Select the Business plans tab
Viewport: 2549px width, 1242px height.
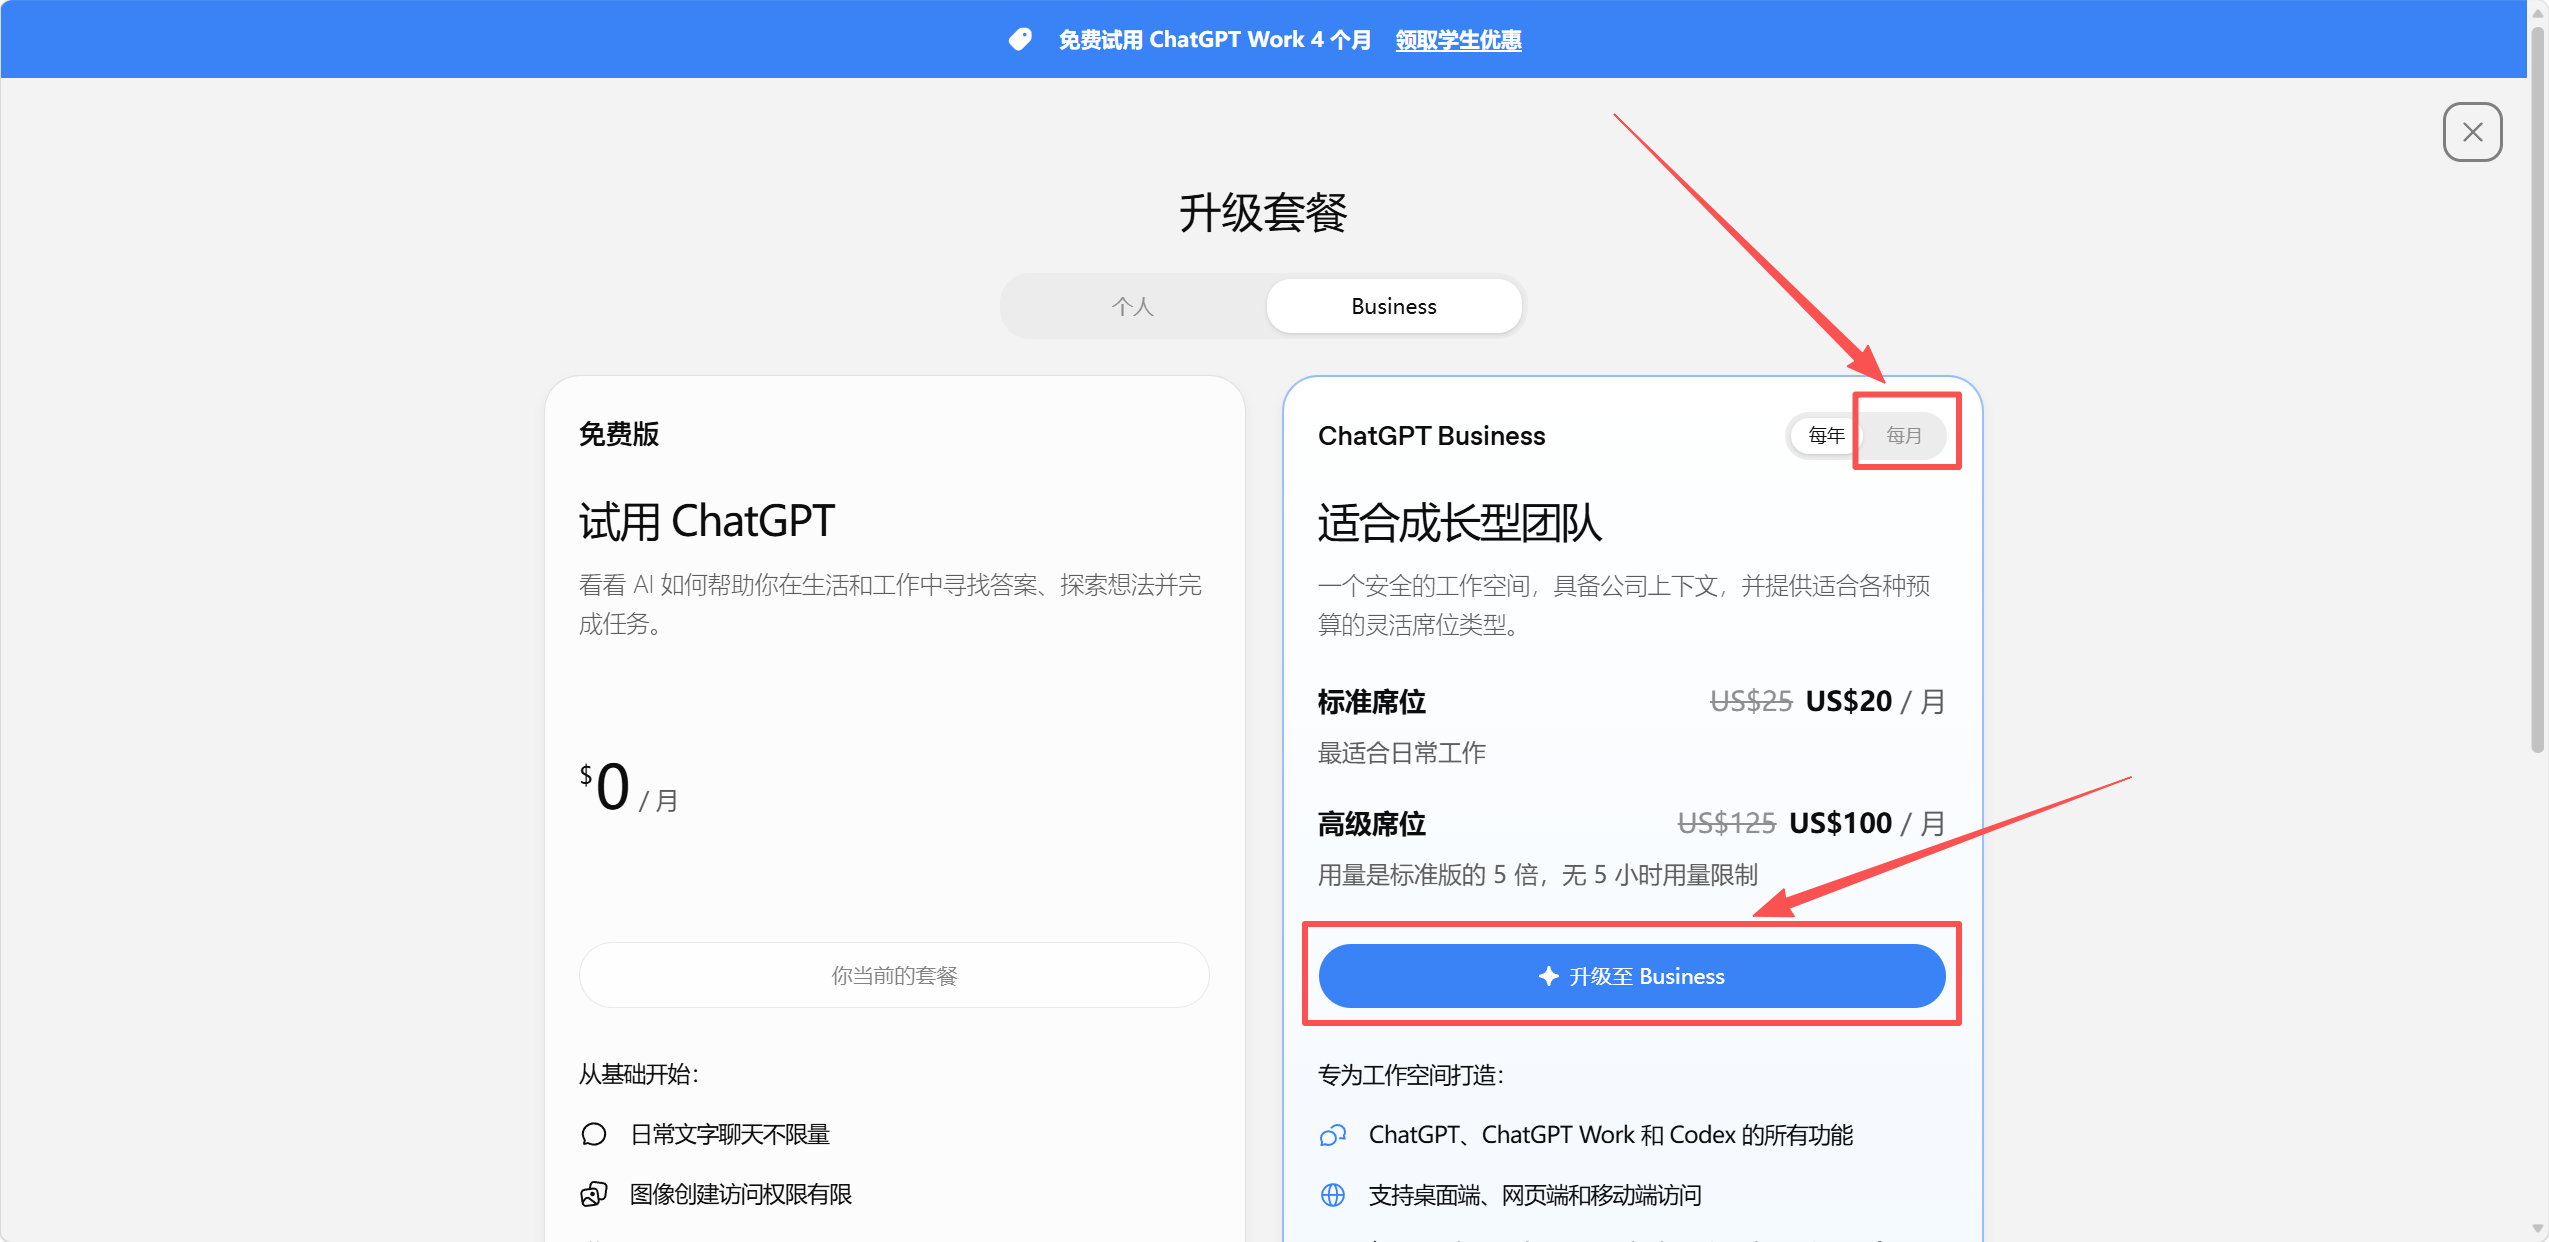coord(1394,306)
